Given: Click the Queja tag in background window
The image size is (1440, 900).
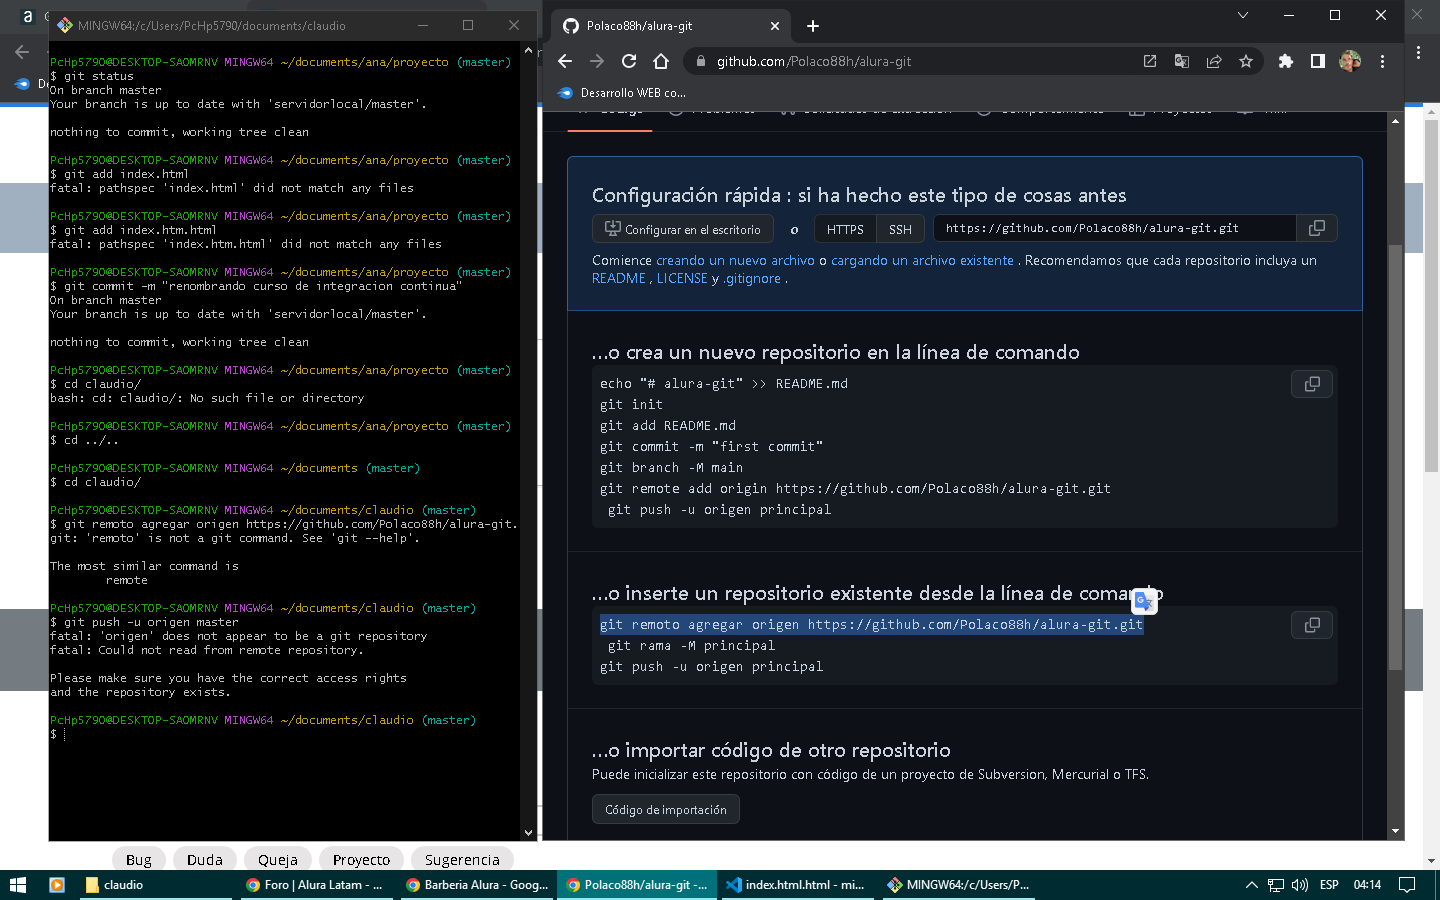Looking at the screenshot, I should [x=278, y=860].
